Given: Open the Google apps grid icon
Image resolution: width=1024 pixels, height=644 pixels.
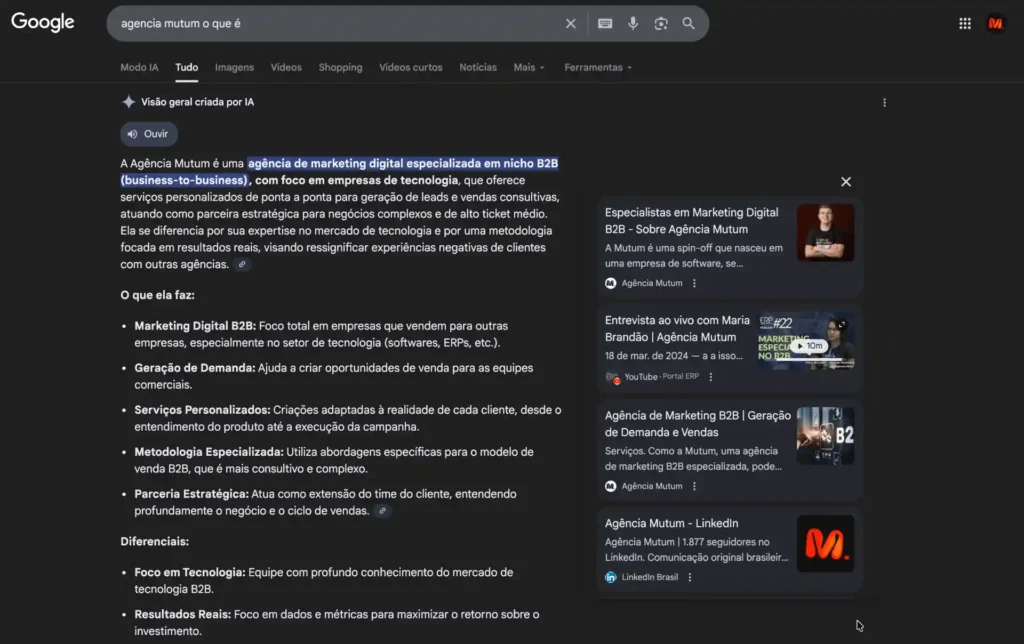Looking at the screenshot, I should [963, 22].
